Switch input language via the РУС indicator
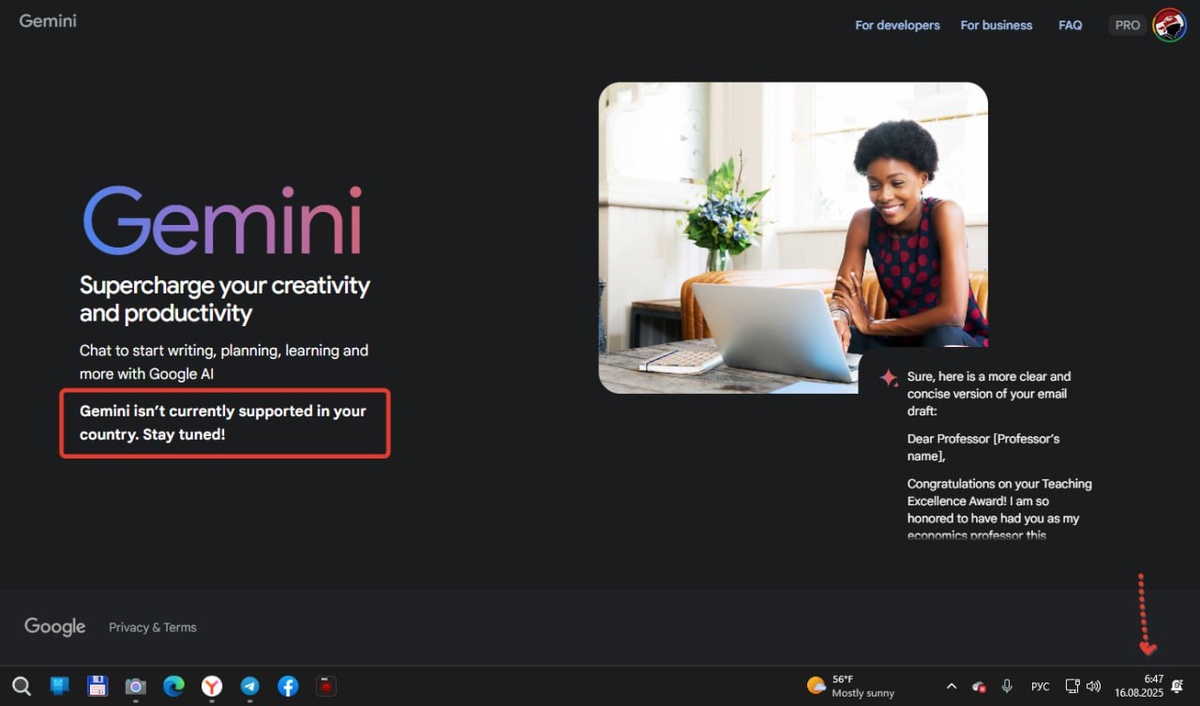The height and width of the screenshot is (706, 1200). (1040, 686)
